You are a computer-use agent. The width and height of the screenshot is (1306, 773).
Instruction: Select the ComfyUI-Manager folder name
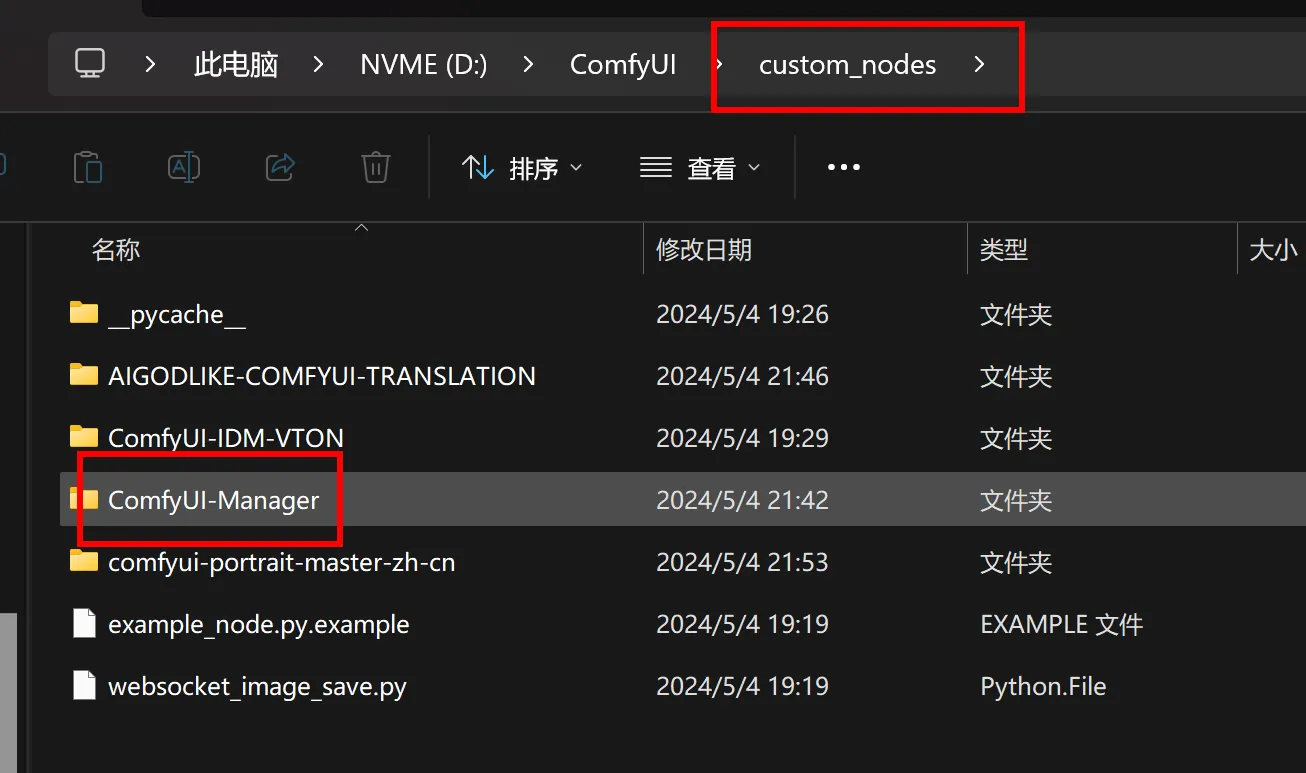(214, 500)
